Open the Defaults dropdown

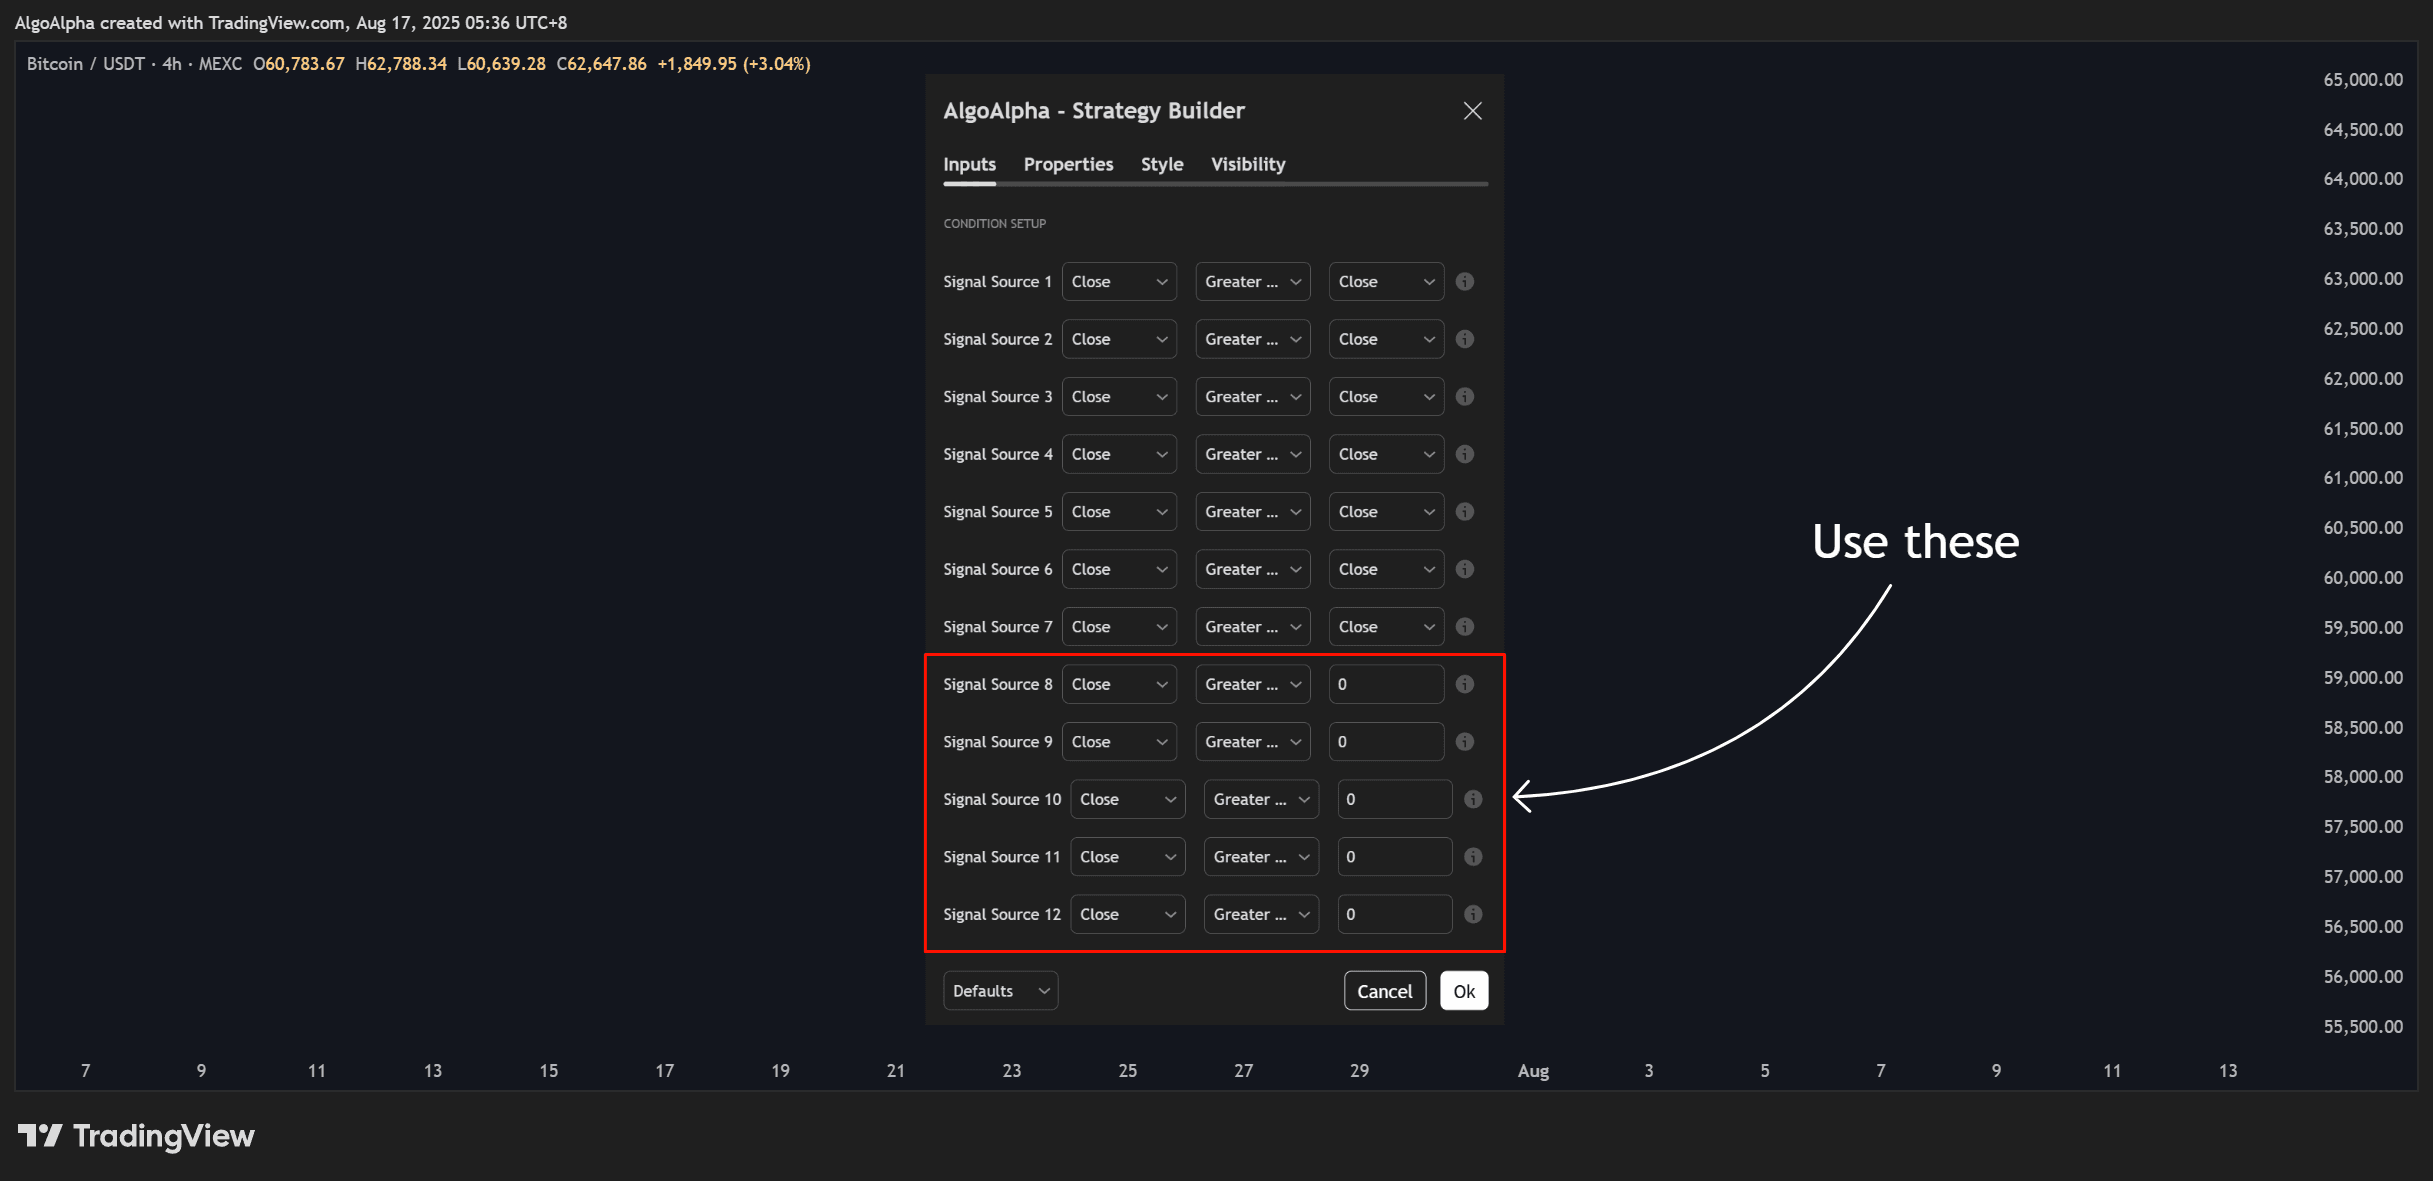1000,990
